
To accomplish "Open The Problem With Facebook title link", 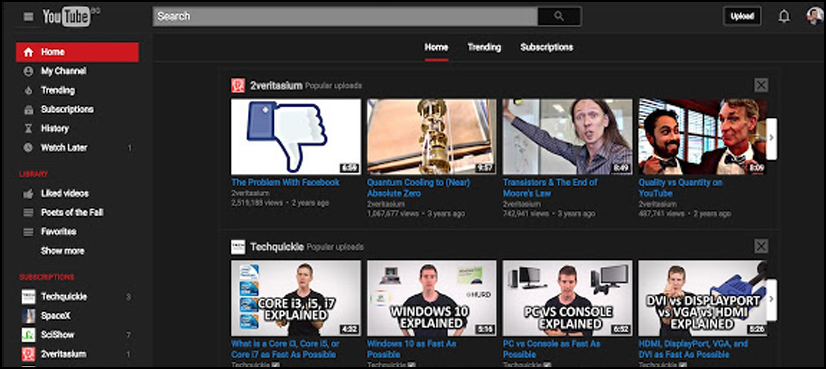I will click(x=285, y=182).
